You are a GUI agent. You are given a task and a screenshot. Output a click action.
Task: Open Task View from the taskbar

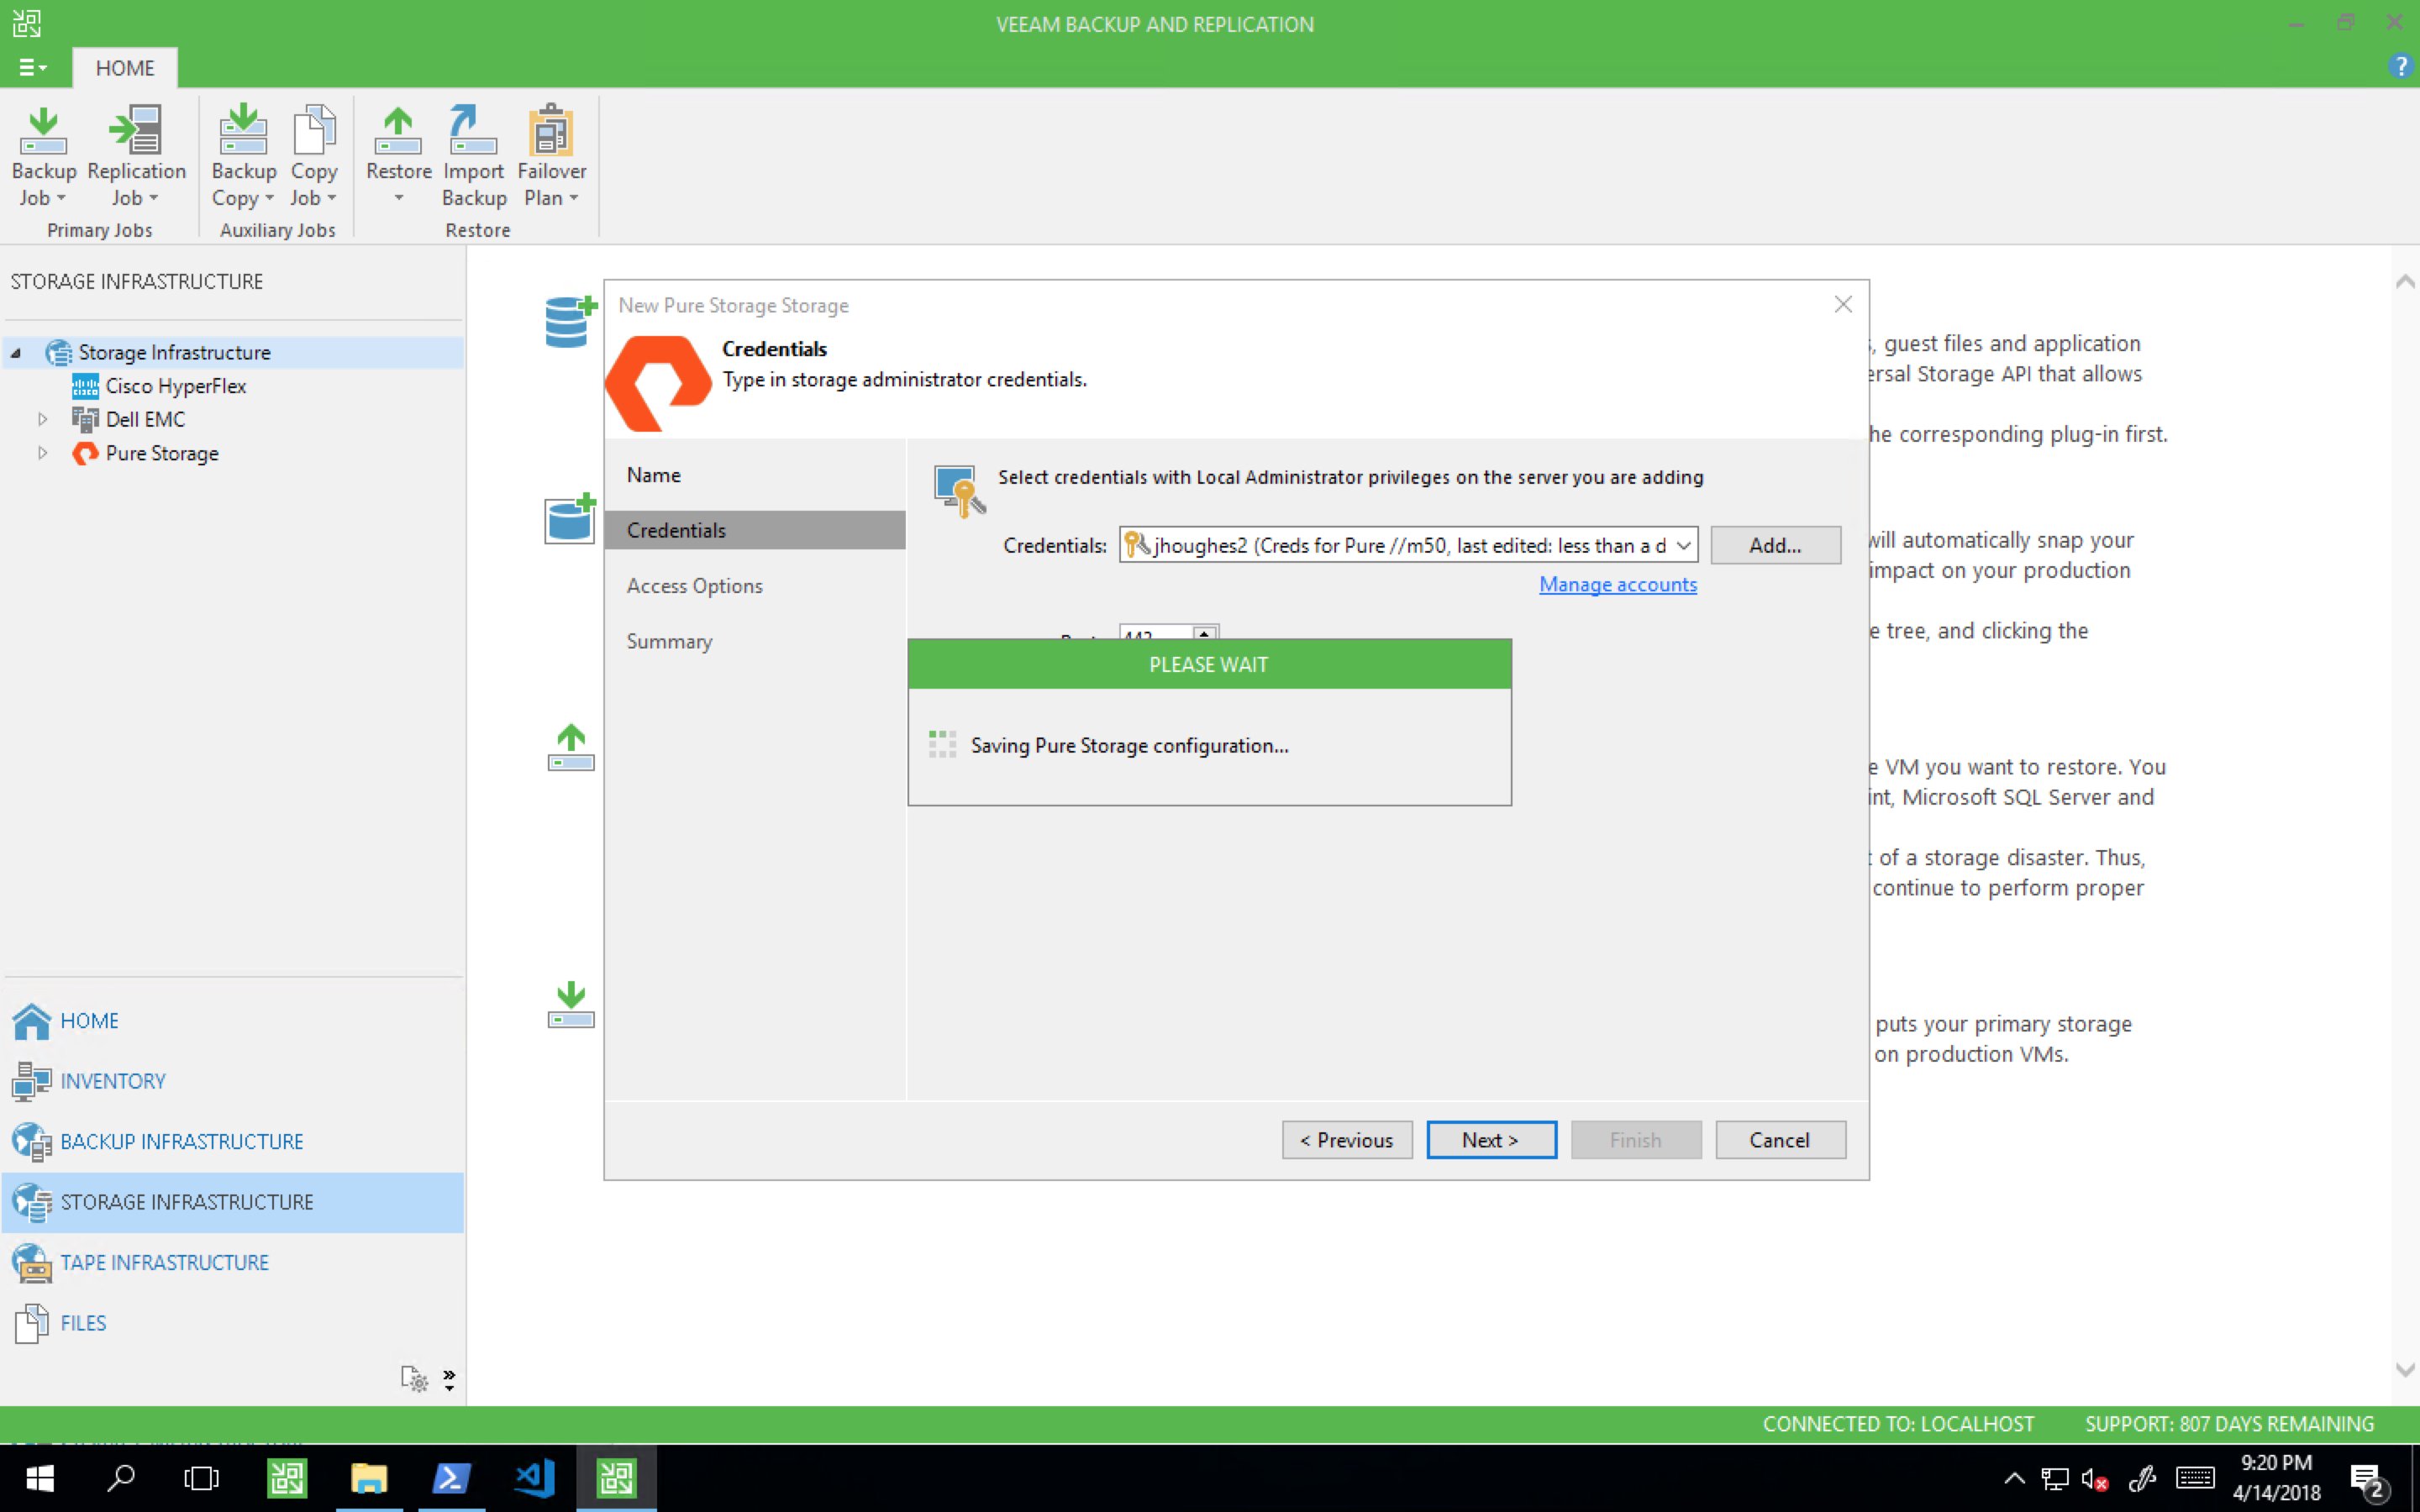click(x=201, y=1478)
